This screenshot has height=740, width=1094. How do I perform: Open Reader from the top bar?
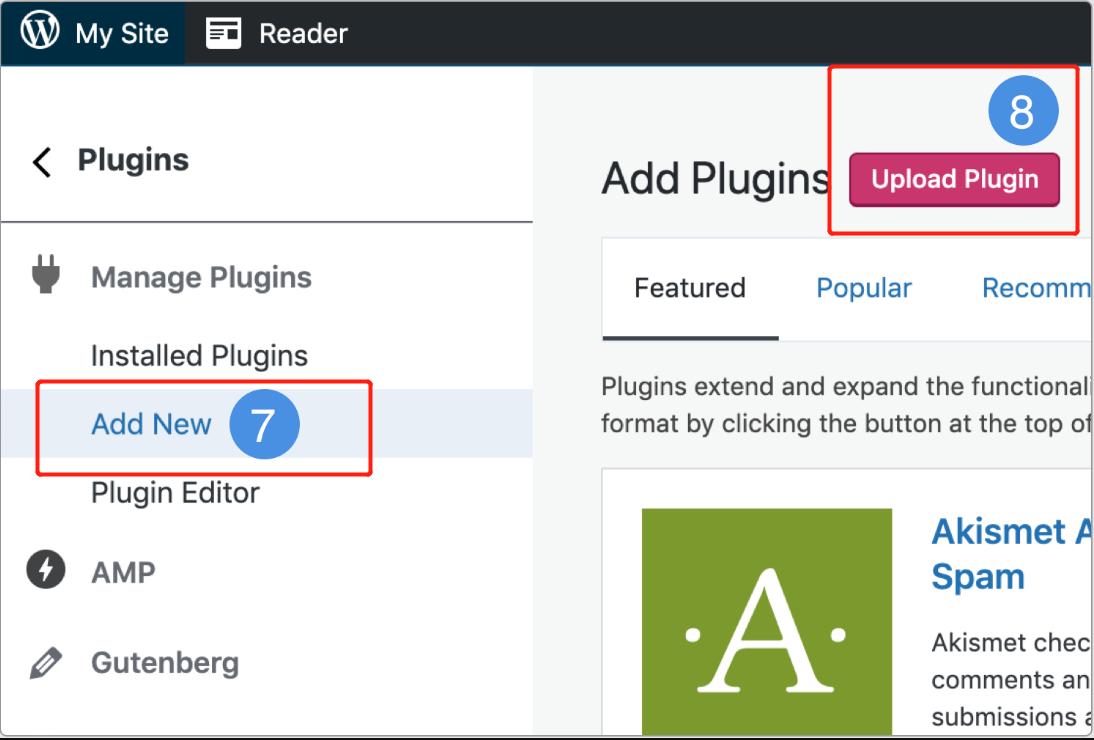303,33
